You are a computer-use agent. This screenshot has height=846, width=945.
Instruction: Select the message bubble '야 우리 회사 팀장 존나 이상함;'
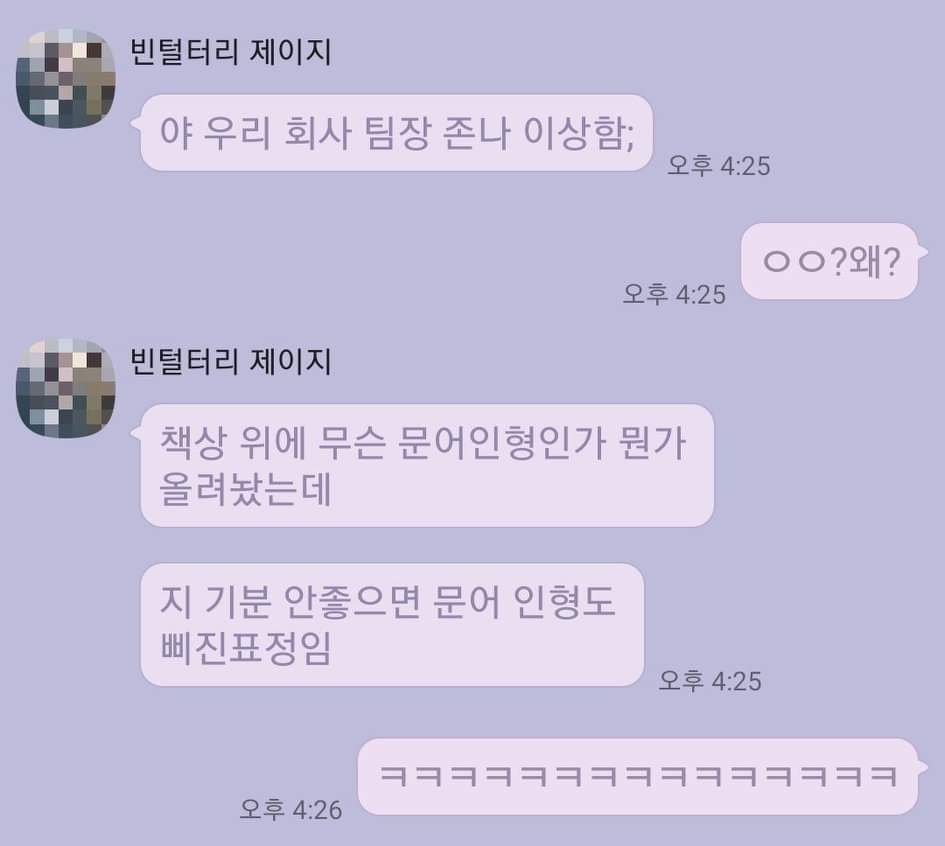(397, 133)
